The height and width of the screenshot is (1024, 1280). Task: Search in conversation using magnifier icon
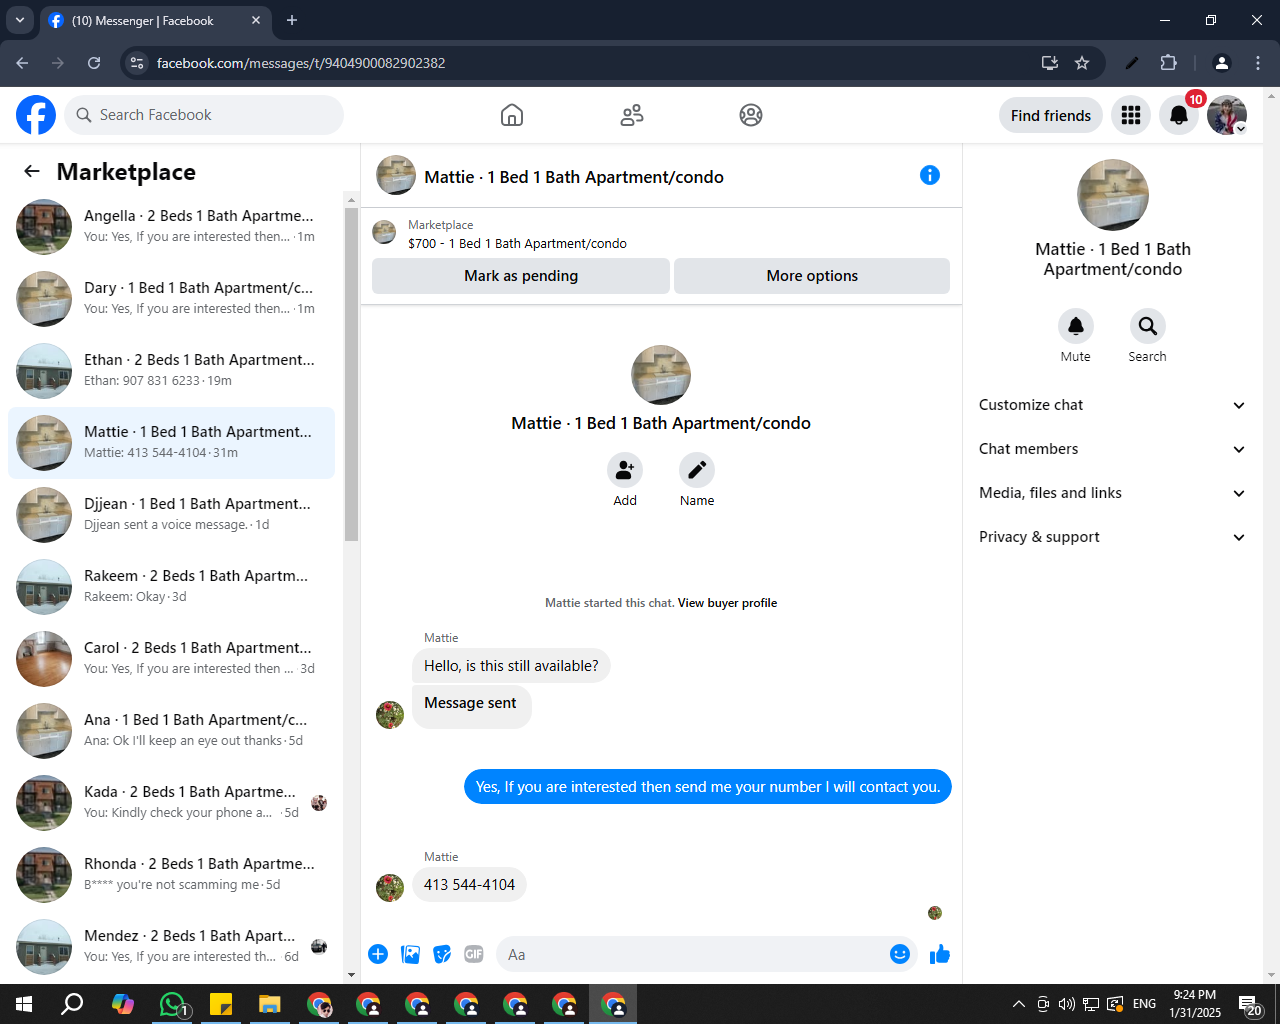click(x=1148, y=326)
